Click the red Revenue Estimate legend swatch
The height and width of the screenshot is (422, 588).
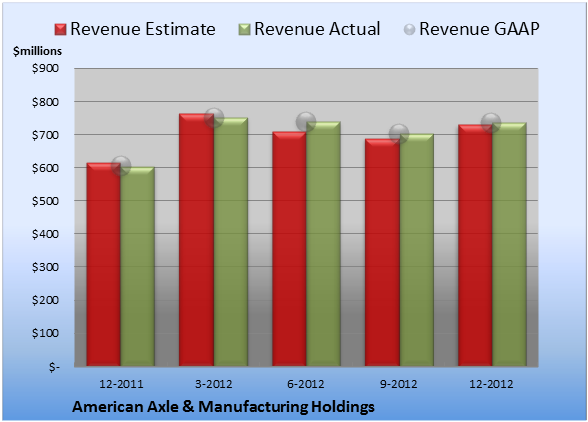(60, 29)
